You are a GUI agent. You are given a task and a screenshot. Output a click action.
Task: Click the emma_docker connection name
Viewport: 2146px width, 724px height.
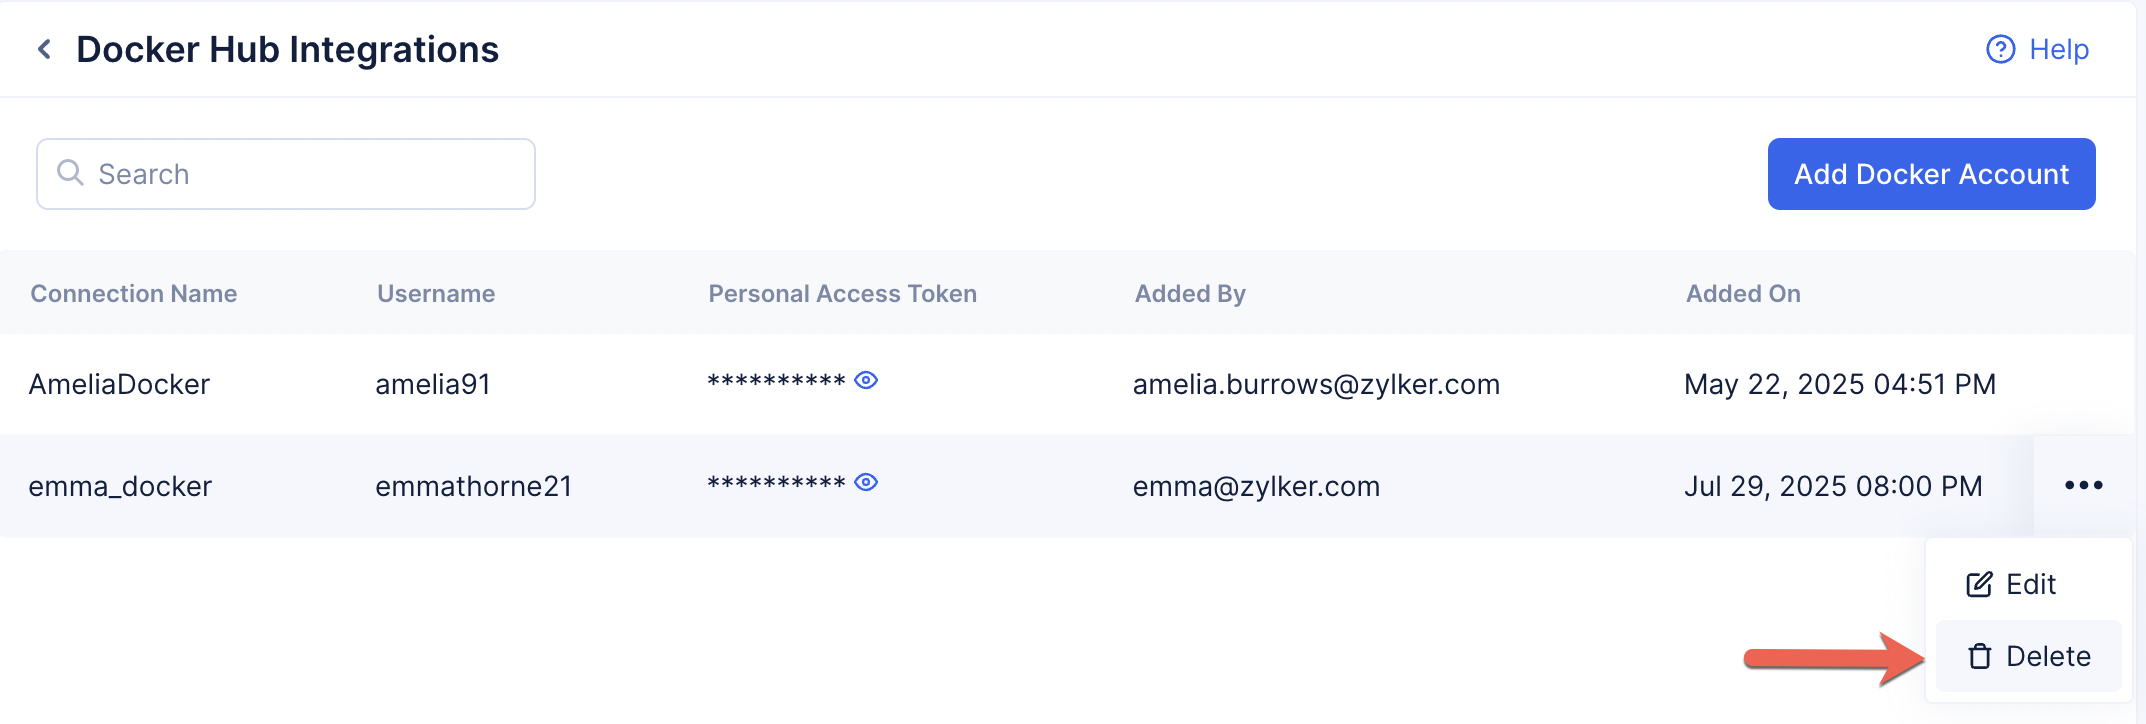[120, 487]
